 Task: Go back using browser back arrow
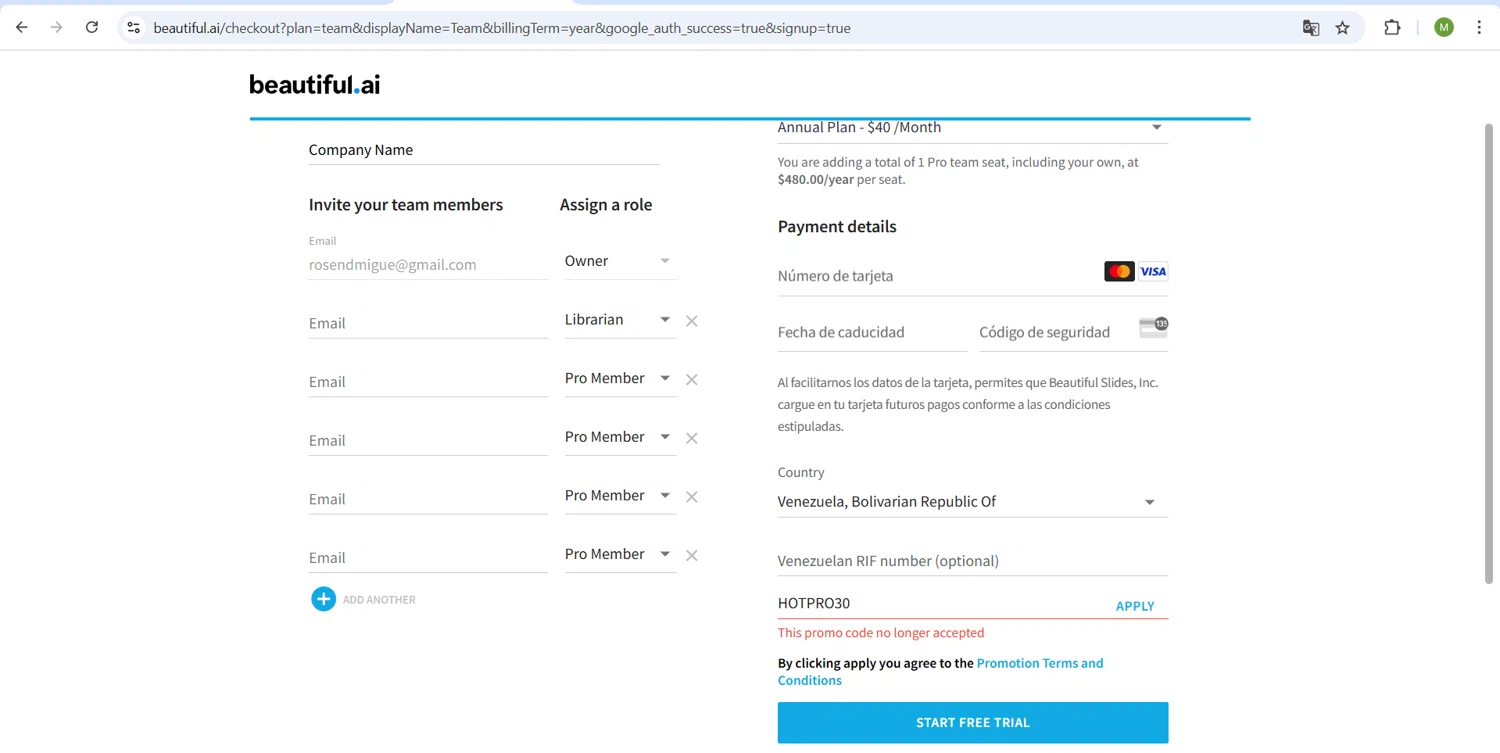tap(22, 28)
